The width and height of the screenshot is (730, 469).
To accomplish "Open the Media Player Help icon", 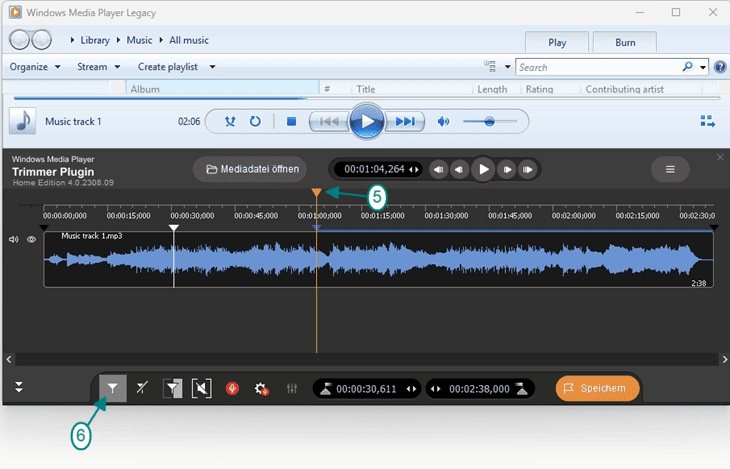I will click(x=720, y=67).
